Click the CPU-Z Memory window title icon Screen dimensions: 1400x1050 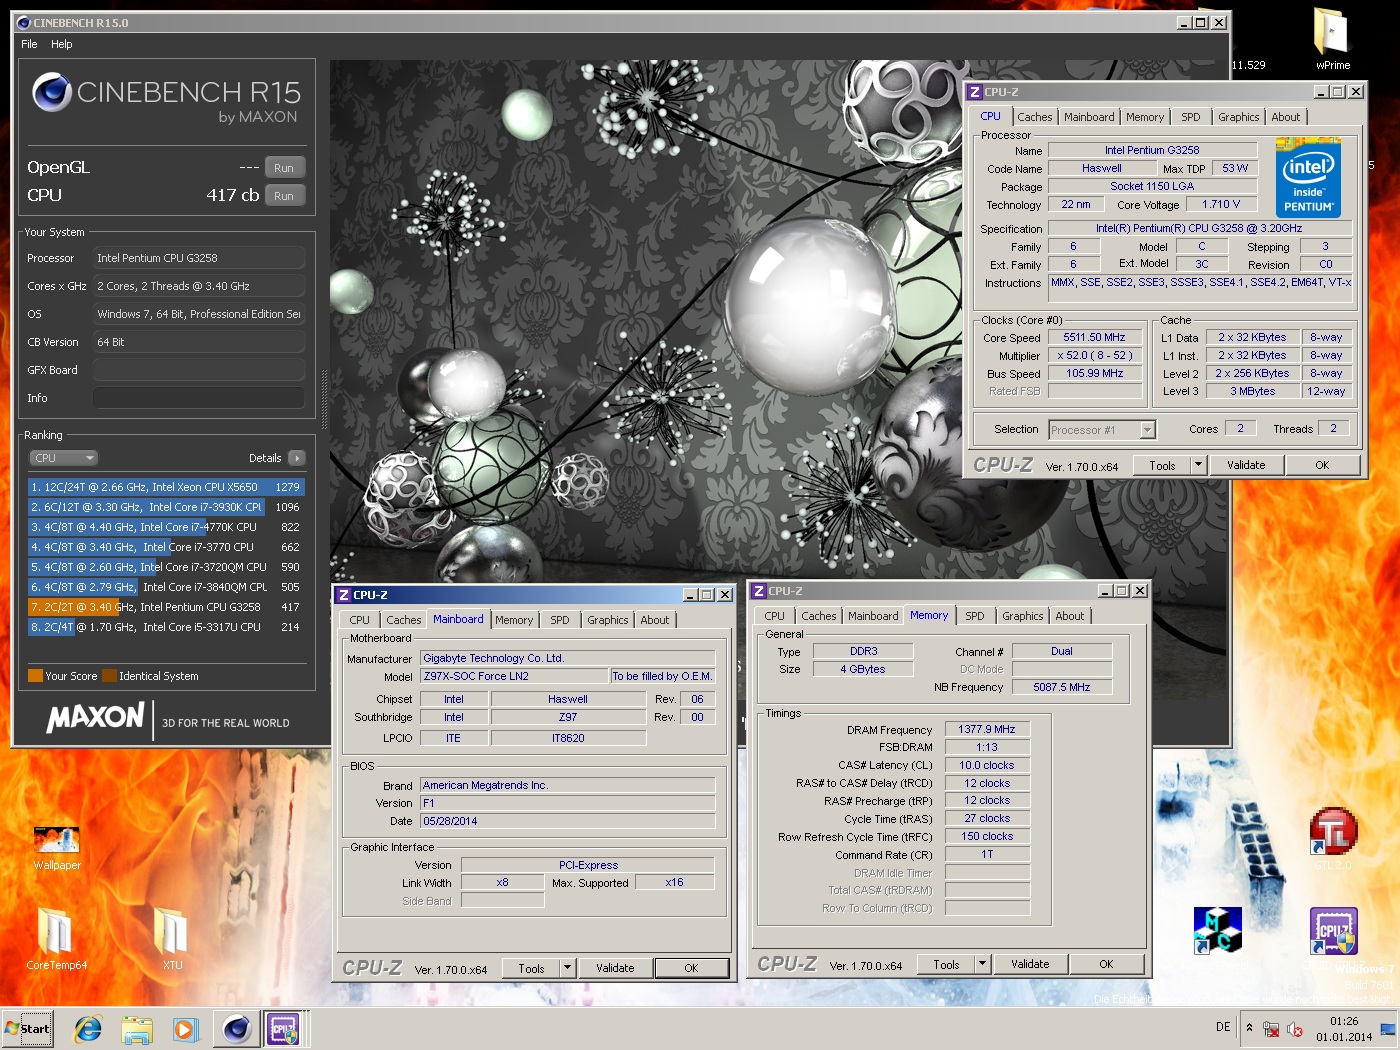pos(759,591)
